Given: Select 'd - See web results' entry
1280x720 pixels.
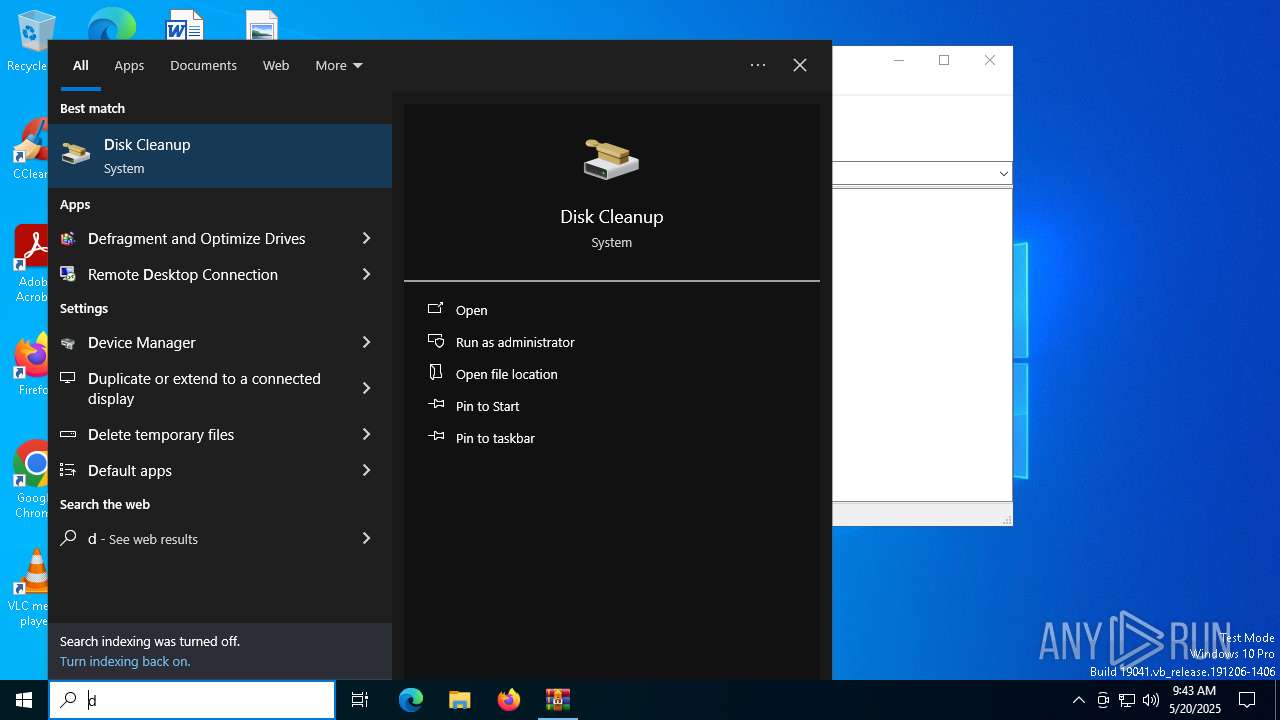Looking at the screenshot, I should pyautogui.click(x=220, y=538).
